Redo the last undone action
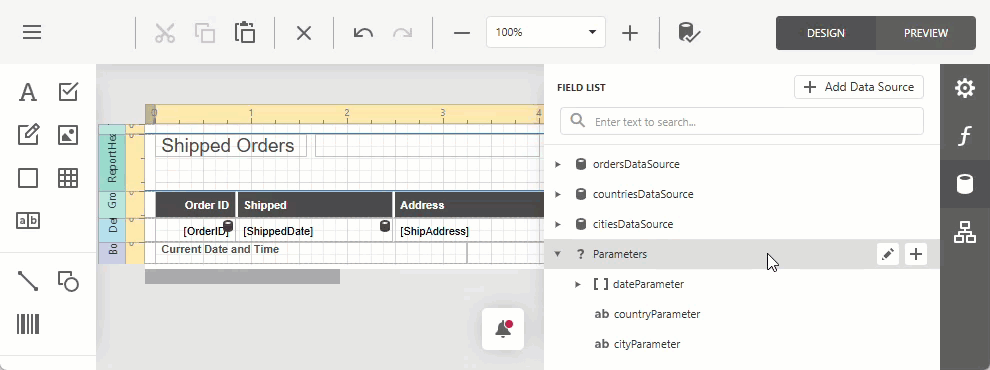990x370 pixels. pyautogui.click(x=402, y=33)
